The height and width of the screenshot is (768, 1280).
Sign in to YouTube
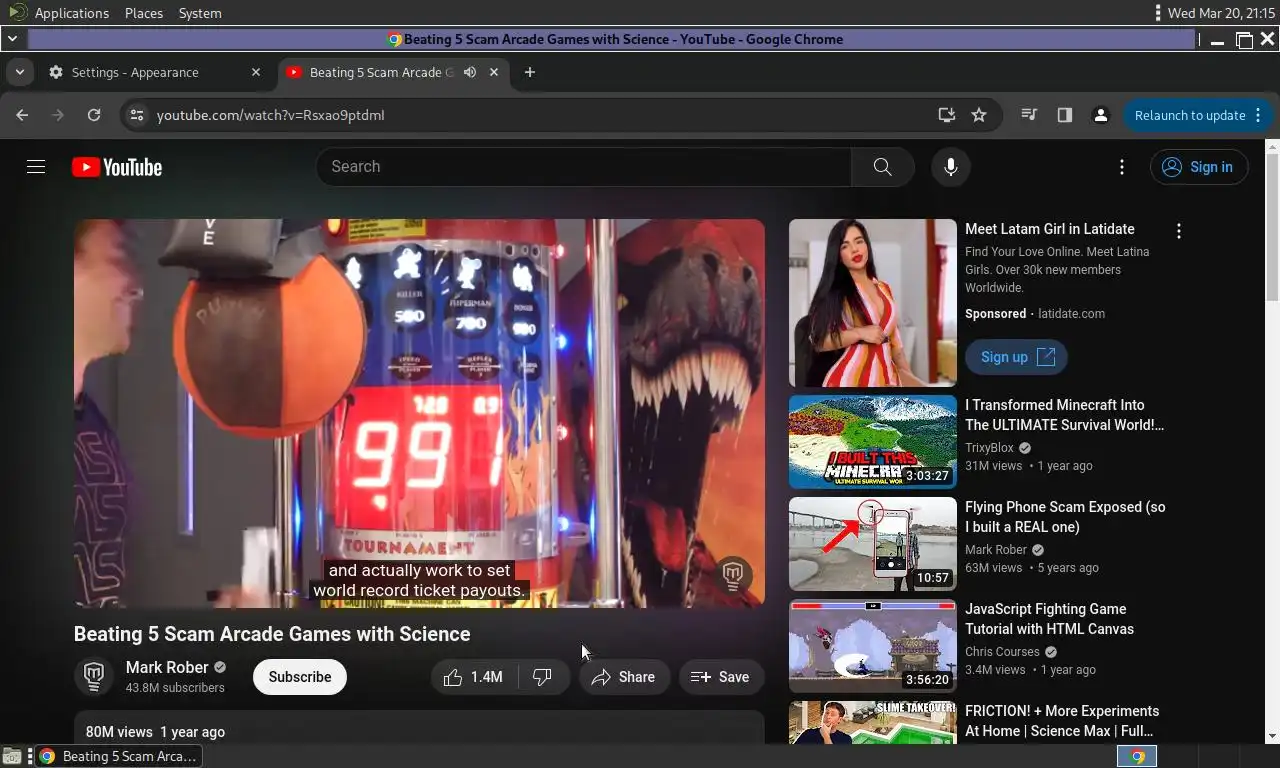point(1199,167)
